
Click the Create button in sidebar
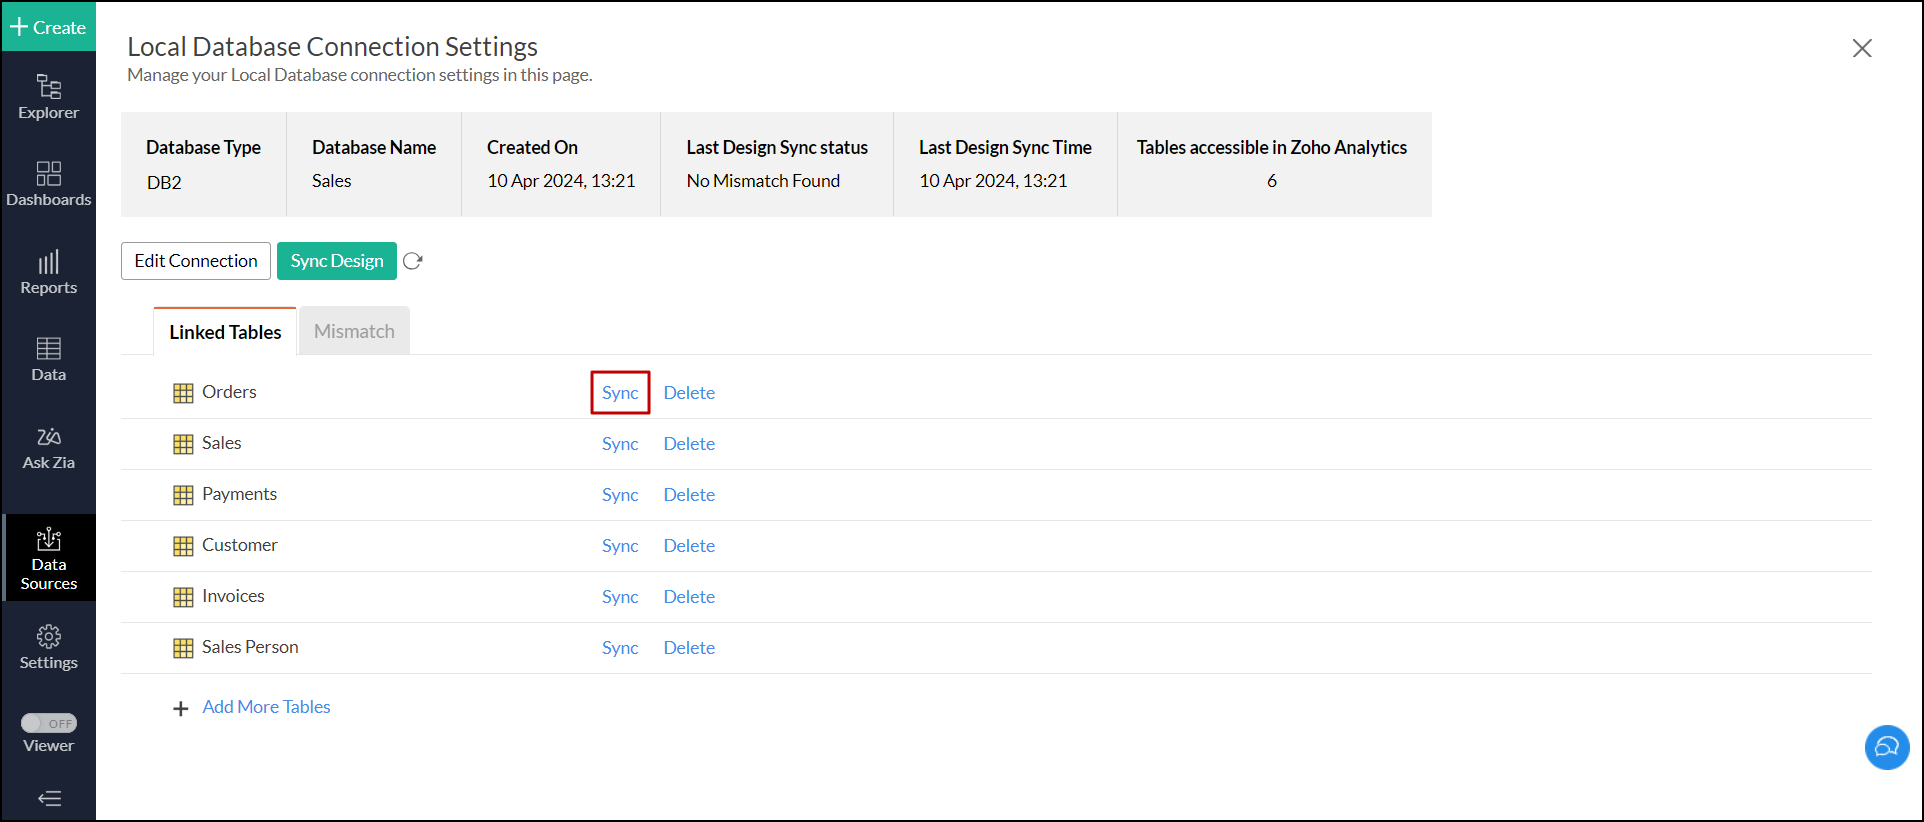(x=48, y=27)
